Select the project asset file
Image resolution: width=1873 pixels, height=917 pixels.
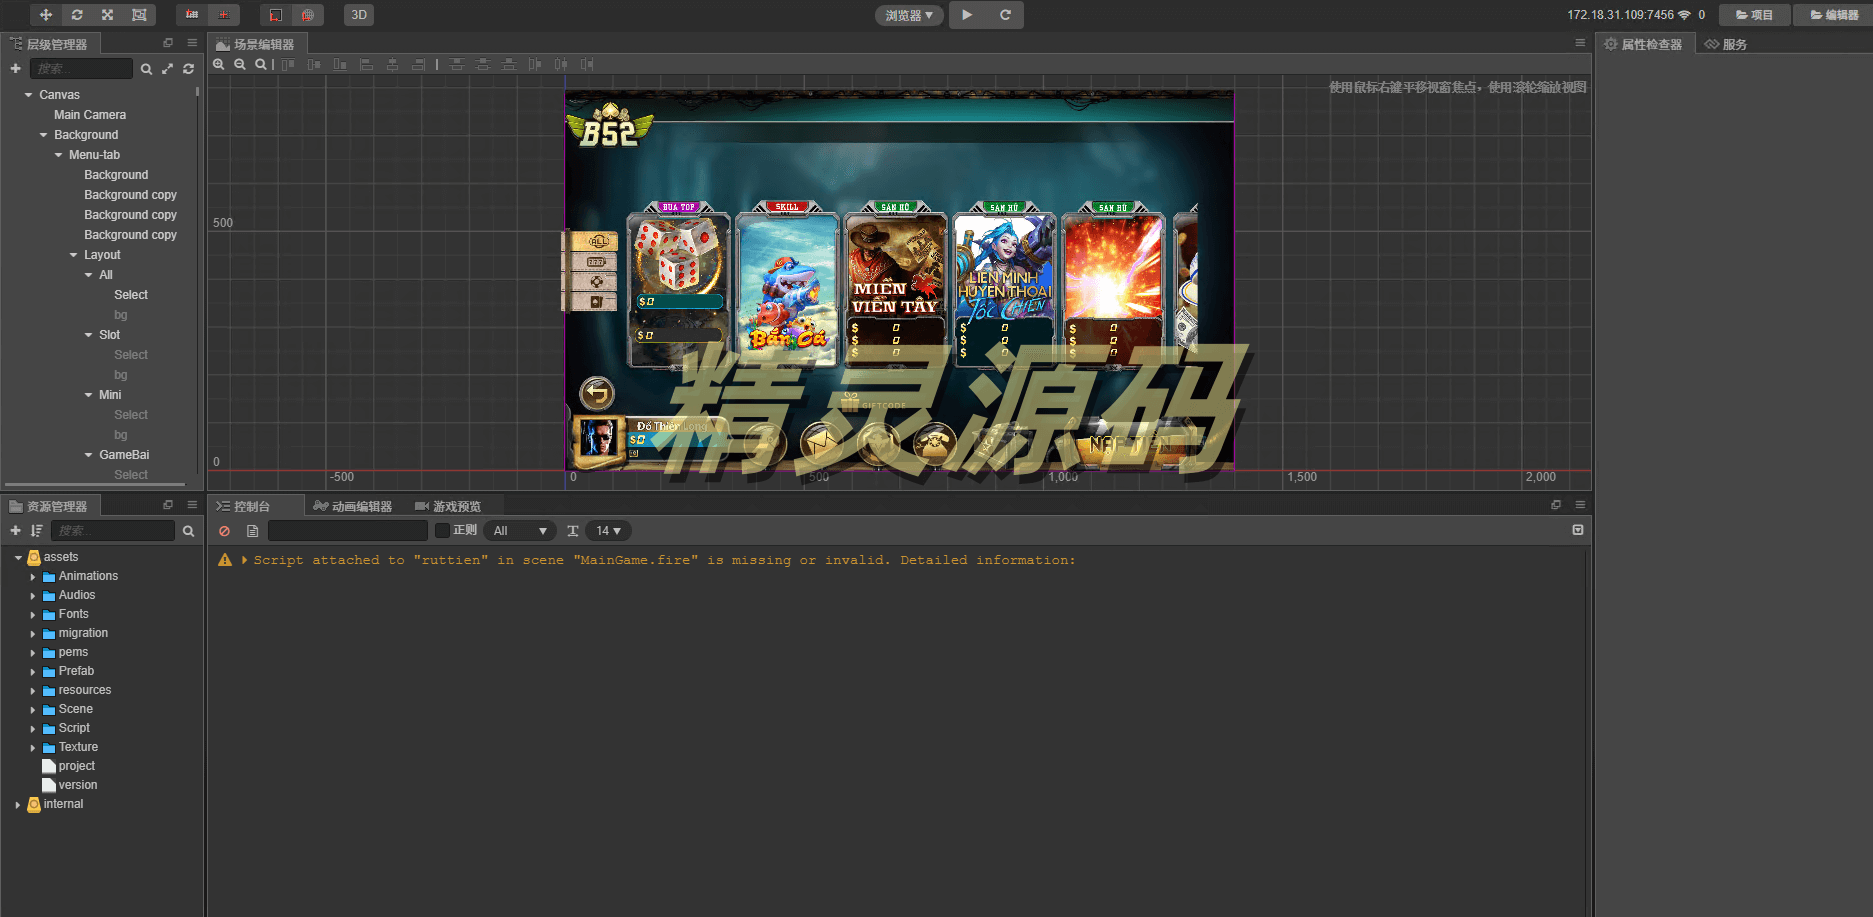click(76, 766)
